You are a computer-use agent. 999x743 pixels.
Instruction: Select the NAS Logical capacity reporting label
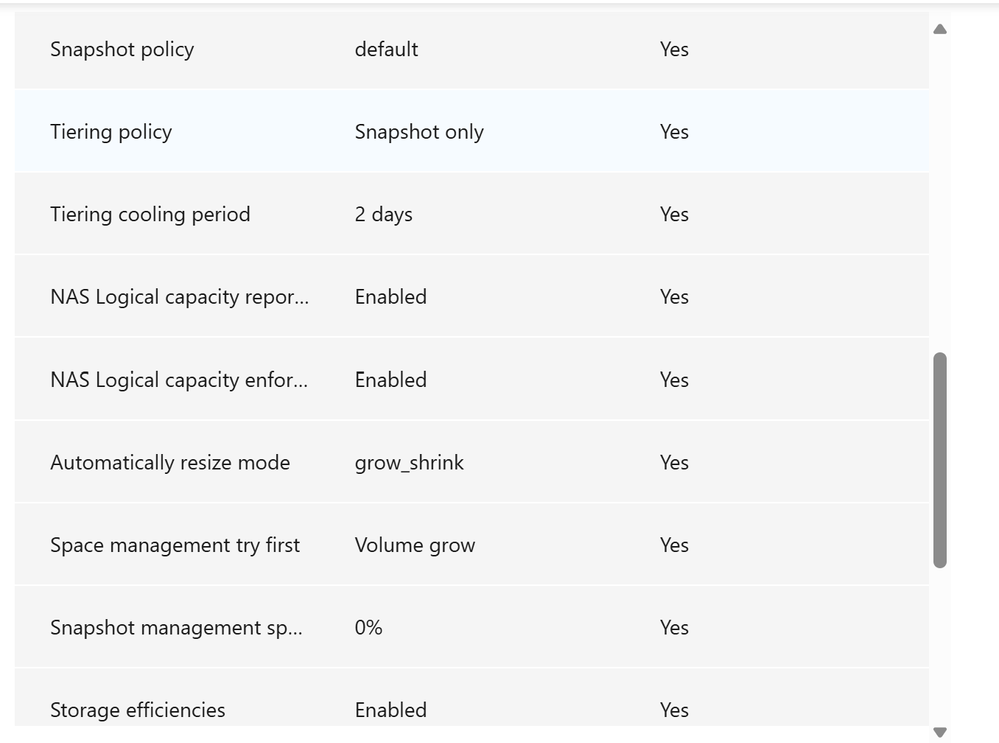click(x=180, y=297)
